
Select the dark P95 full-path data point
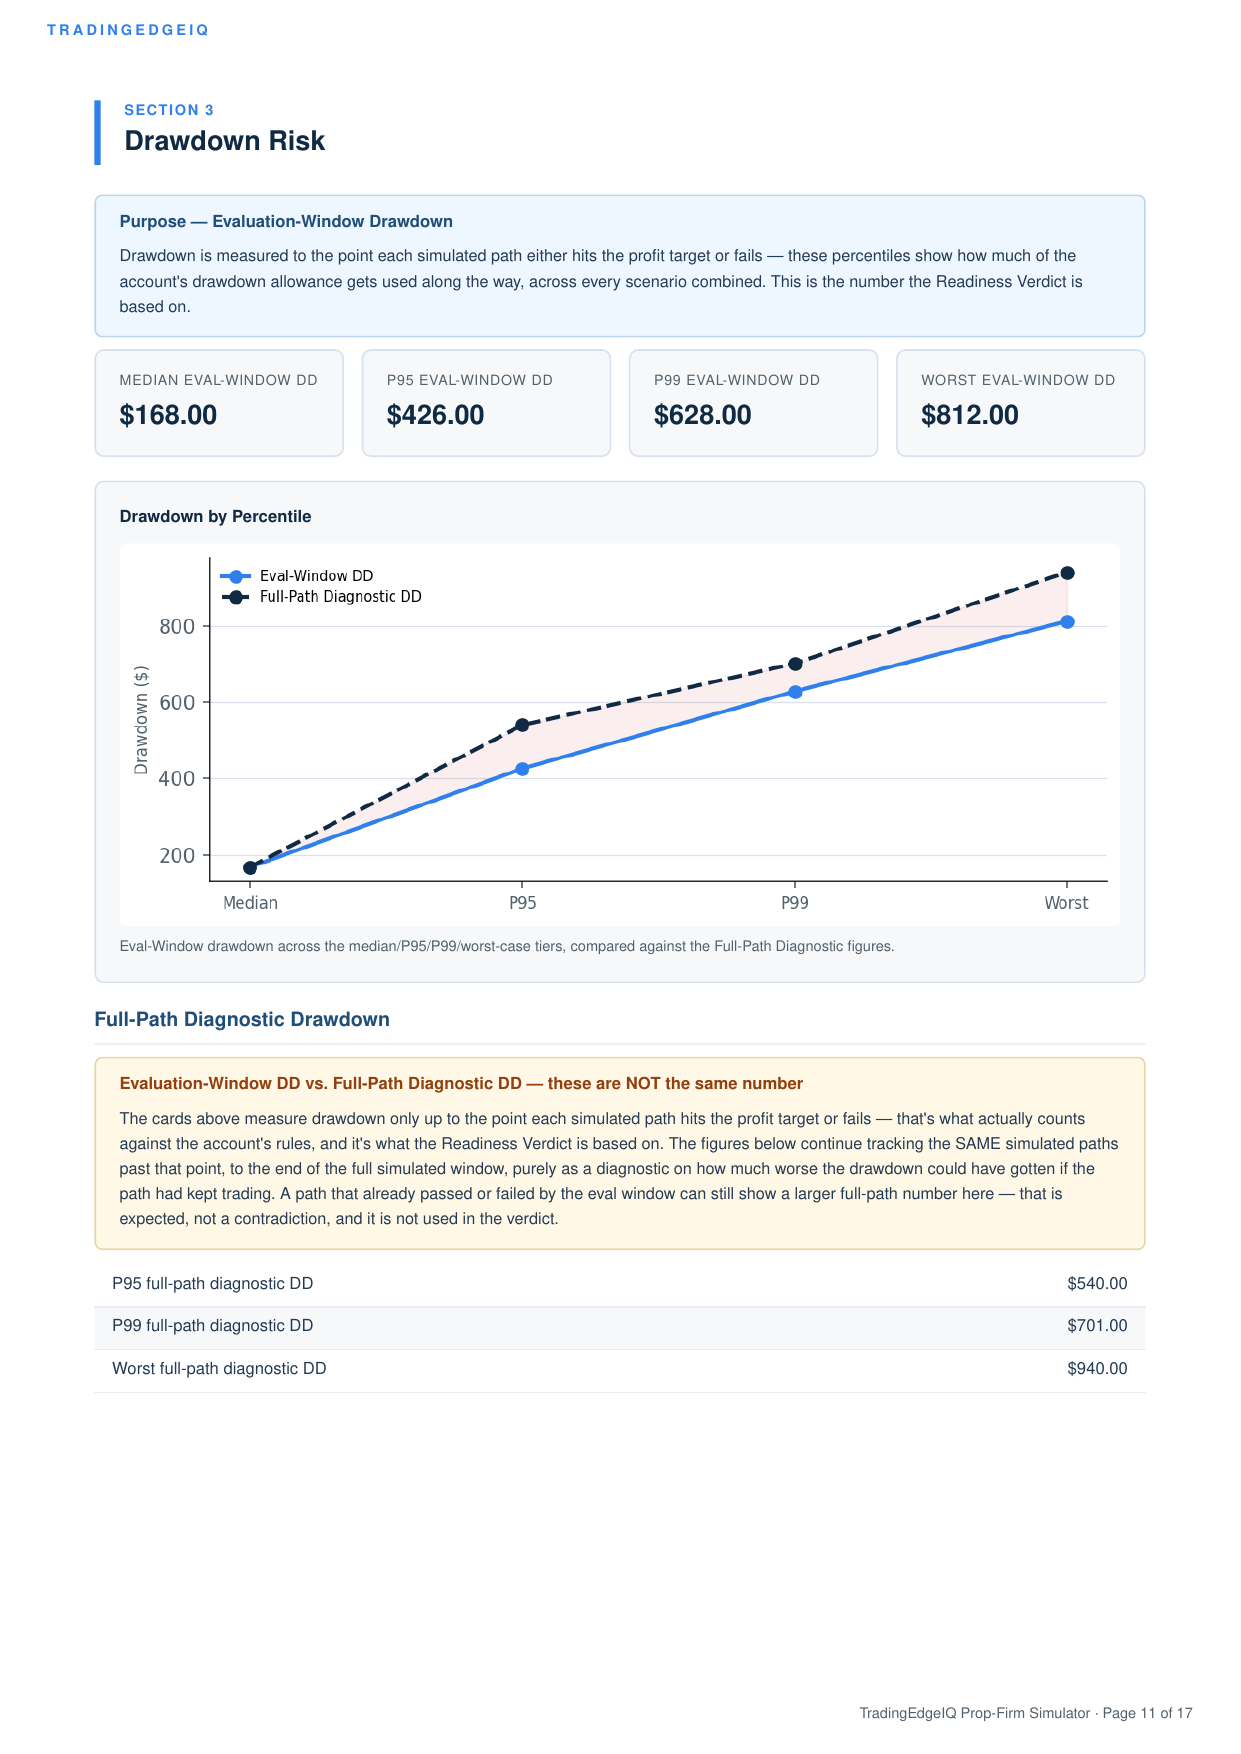(522, 725)
